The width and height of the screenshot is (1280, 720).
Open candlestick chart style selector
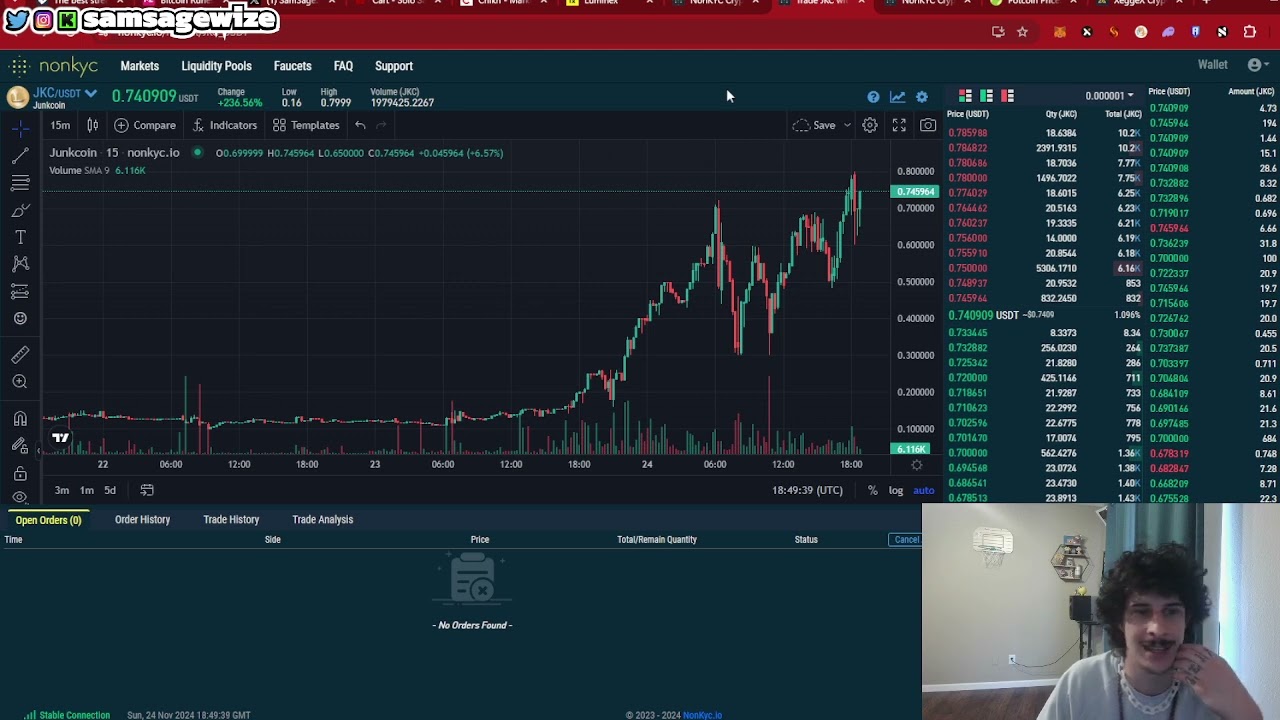point(92,125)
